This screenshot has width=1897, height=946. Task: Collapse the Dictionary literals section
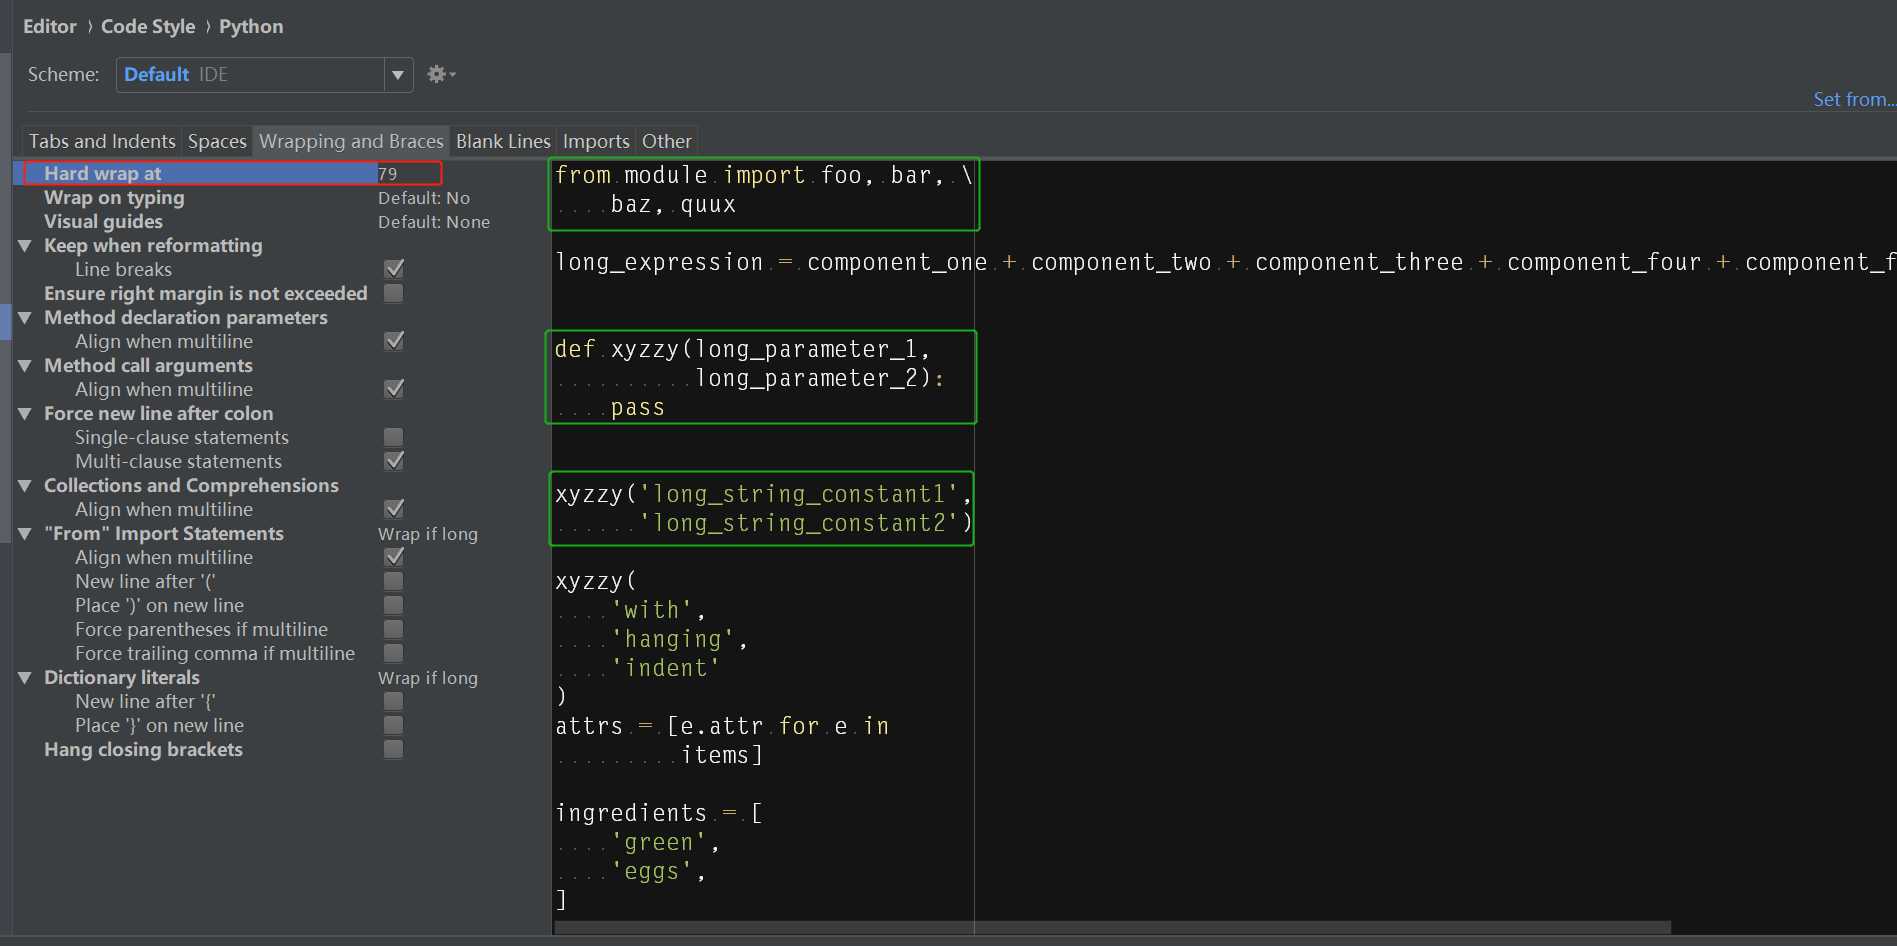(x=25, y=677)
